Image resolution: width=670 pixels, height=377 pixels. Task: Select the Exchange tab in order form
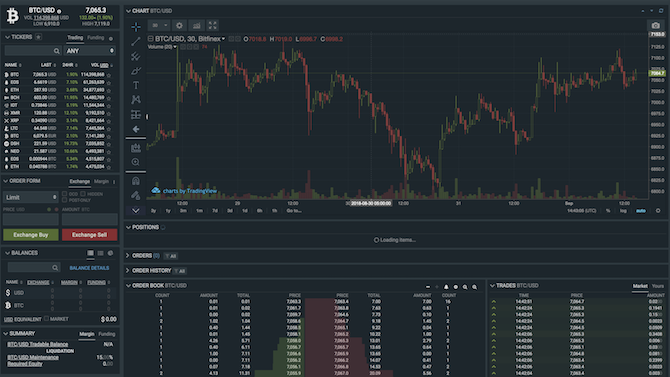[x=80, y=181]
